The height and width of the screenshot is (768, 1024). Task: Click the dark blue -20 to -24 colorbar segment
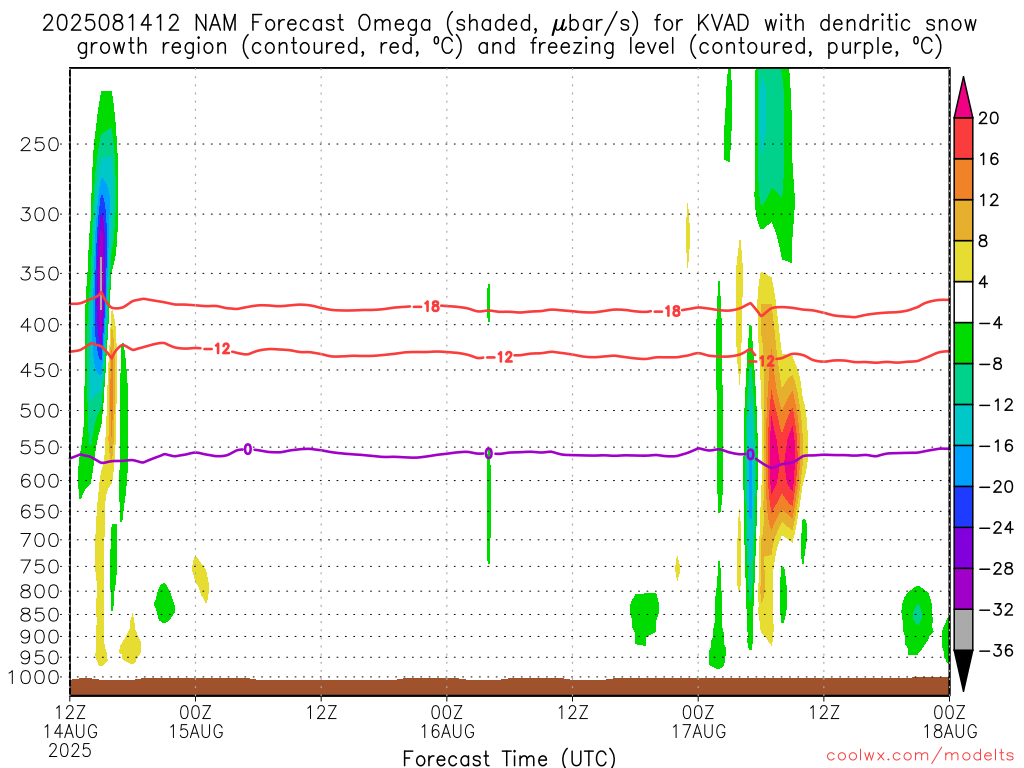pyautogui.click(x=963, y=507)
